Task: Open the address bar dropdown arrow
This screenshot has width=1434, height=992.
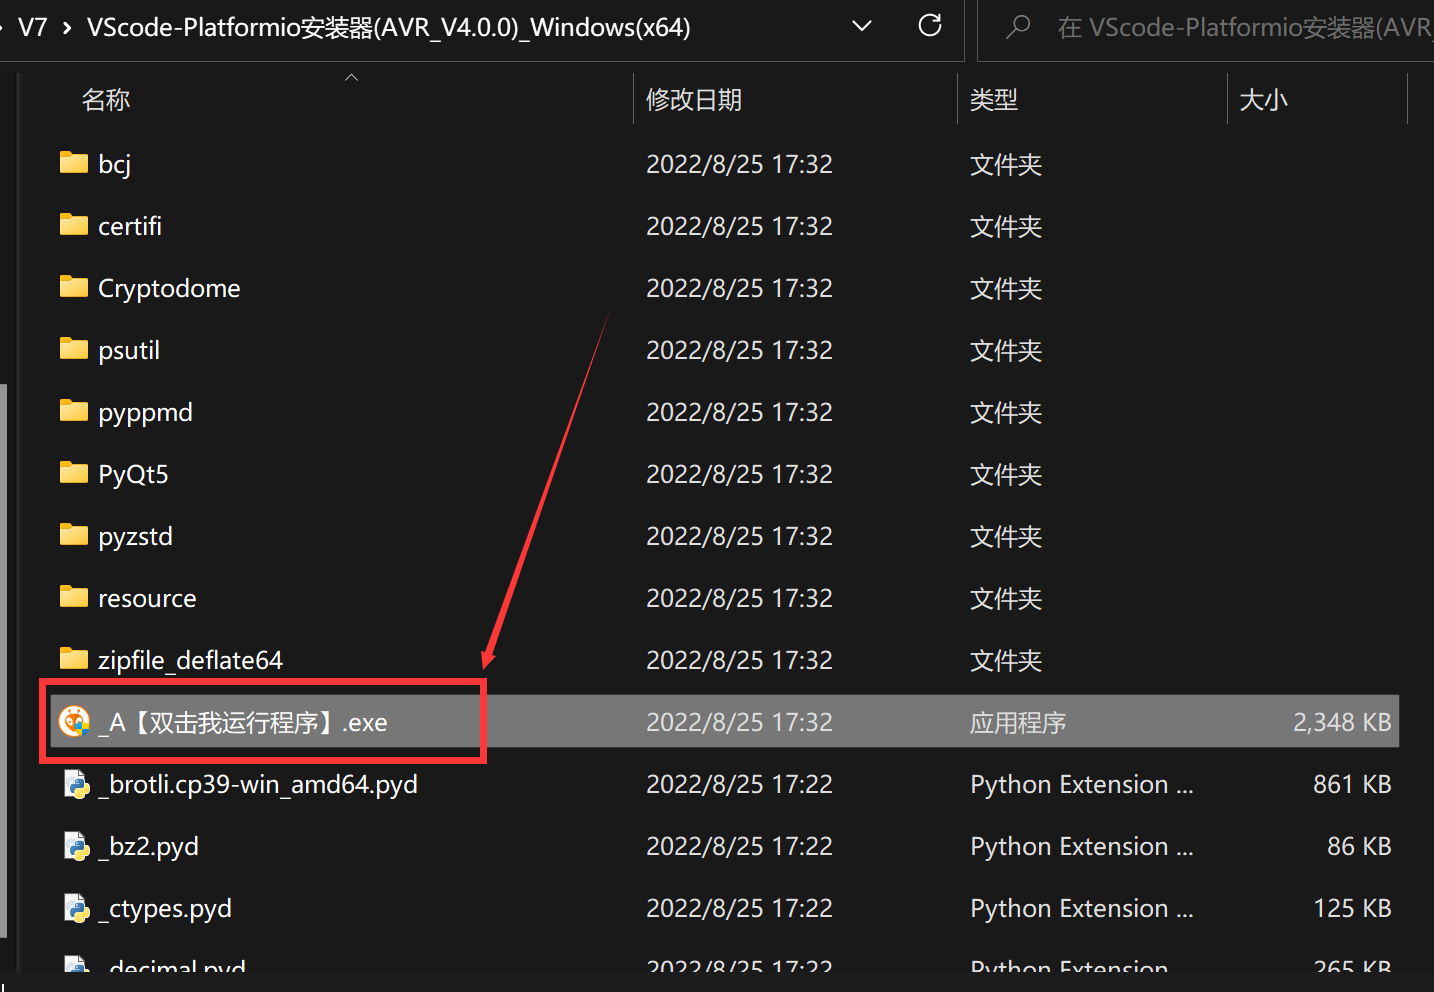Action: pyautogui.click(x=862, y=27)
